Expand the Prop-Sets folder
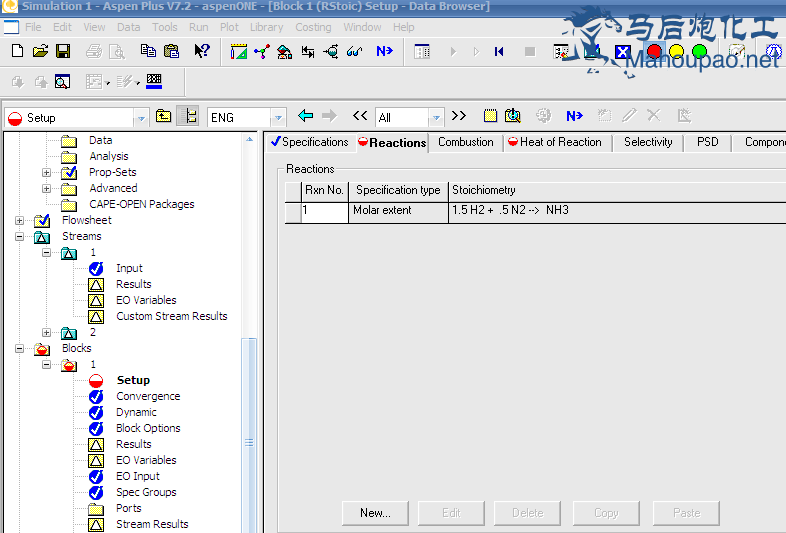Viewport: 786px width, 533px height. point(46,173)
